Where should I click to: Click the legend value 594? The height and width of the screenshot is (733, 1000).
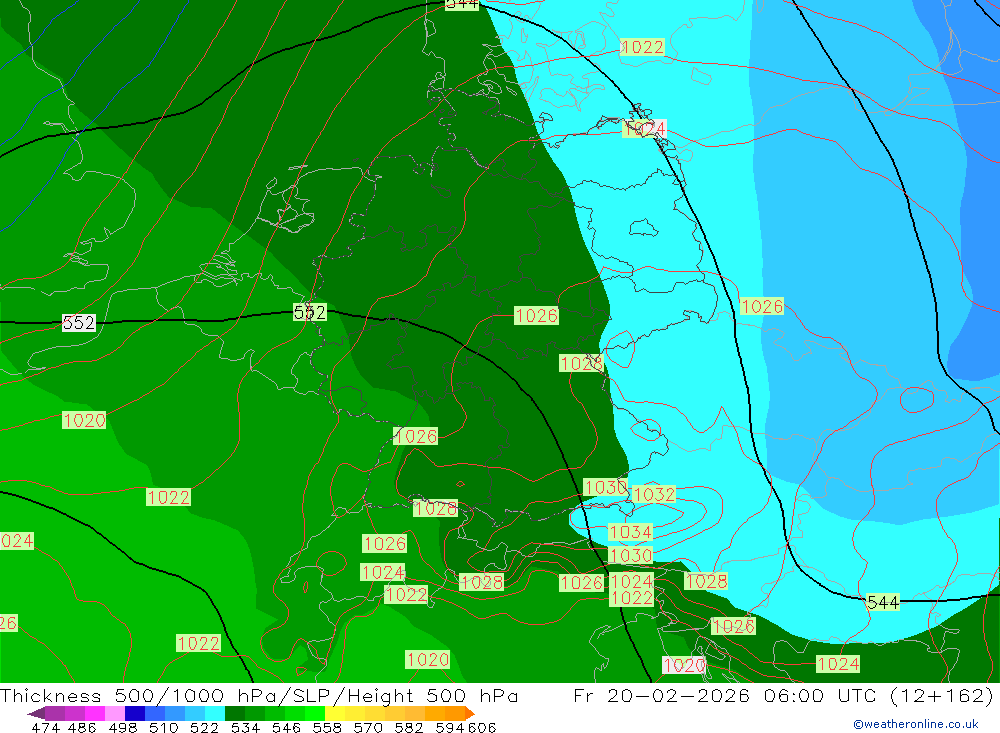(450, 728)
